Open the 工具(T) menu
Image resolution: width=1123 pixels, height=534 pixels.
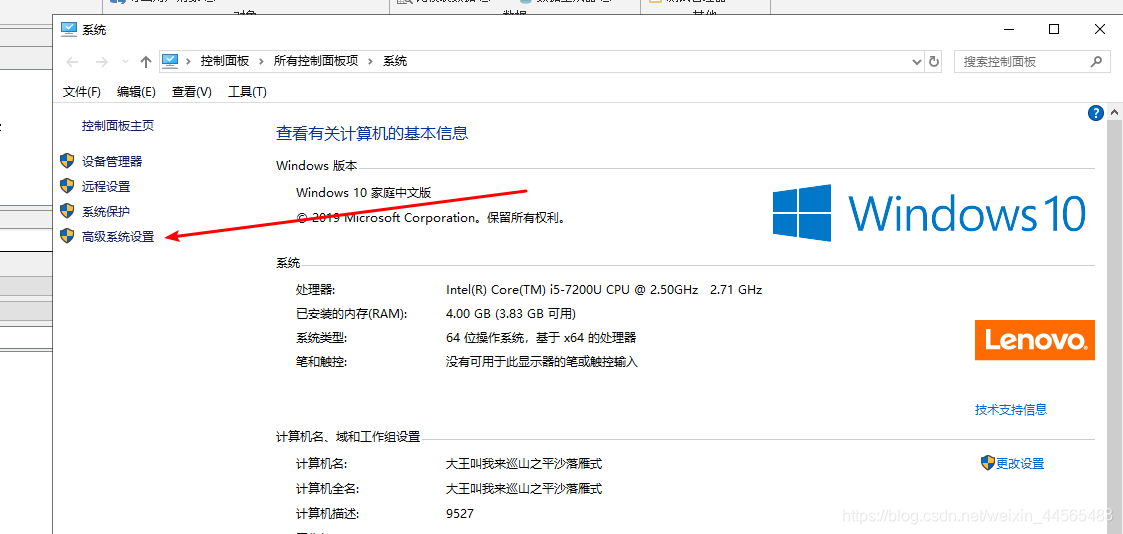[x=247, y=92]
